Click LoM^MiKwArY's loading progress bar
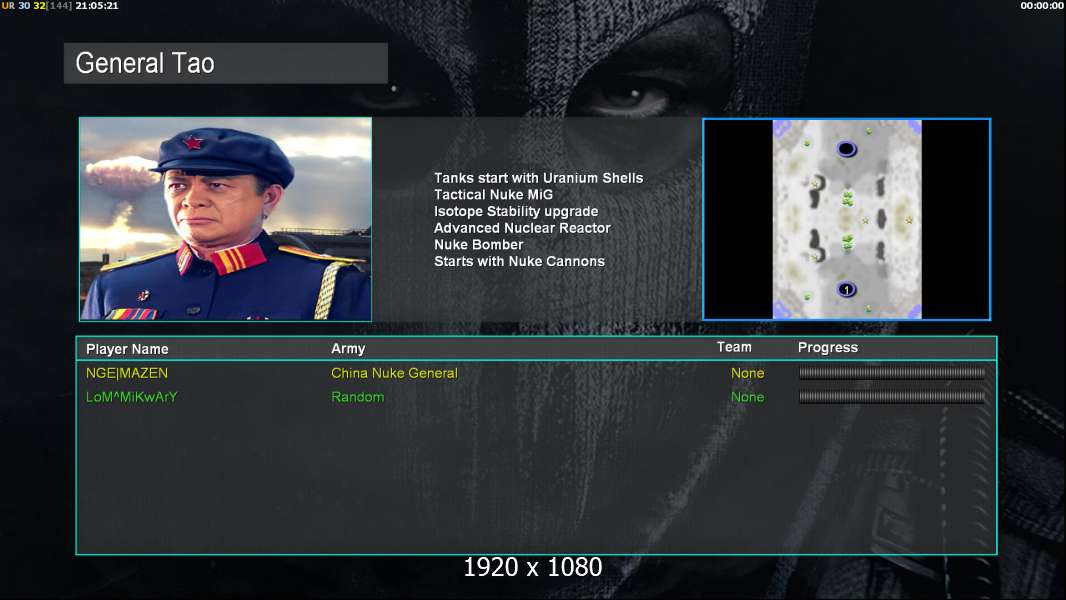 892,397
